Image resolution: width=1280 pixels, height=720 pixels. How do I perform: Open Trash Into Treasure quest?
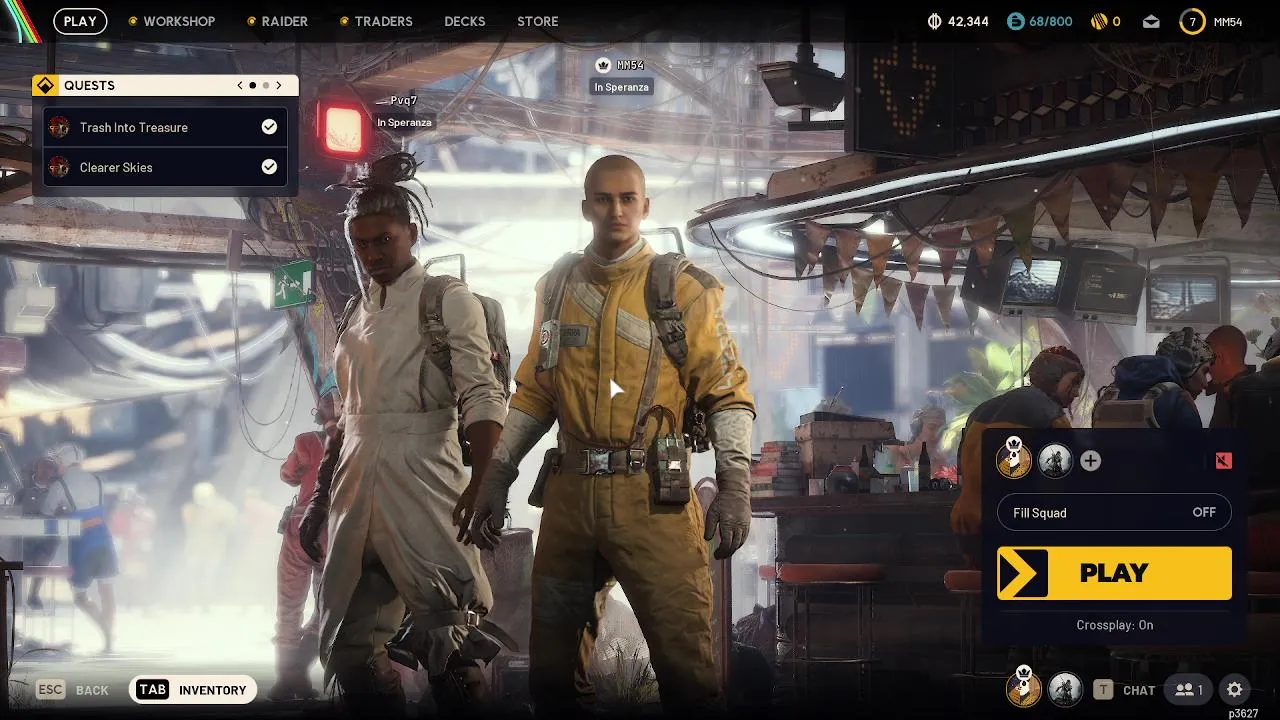[165, 127]
